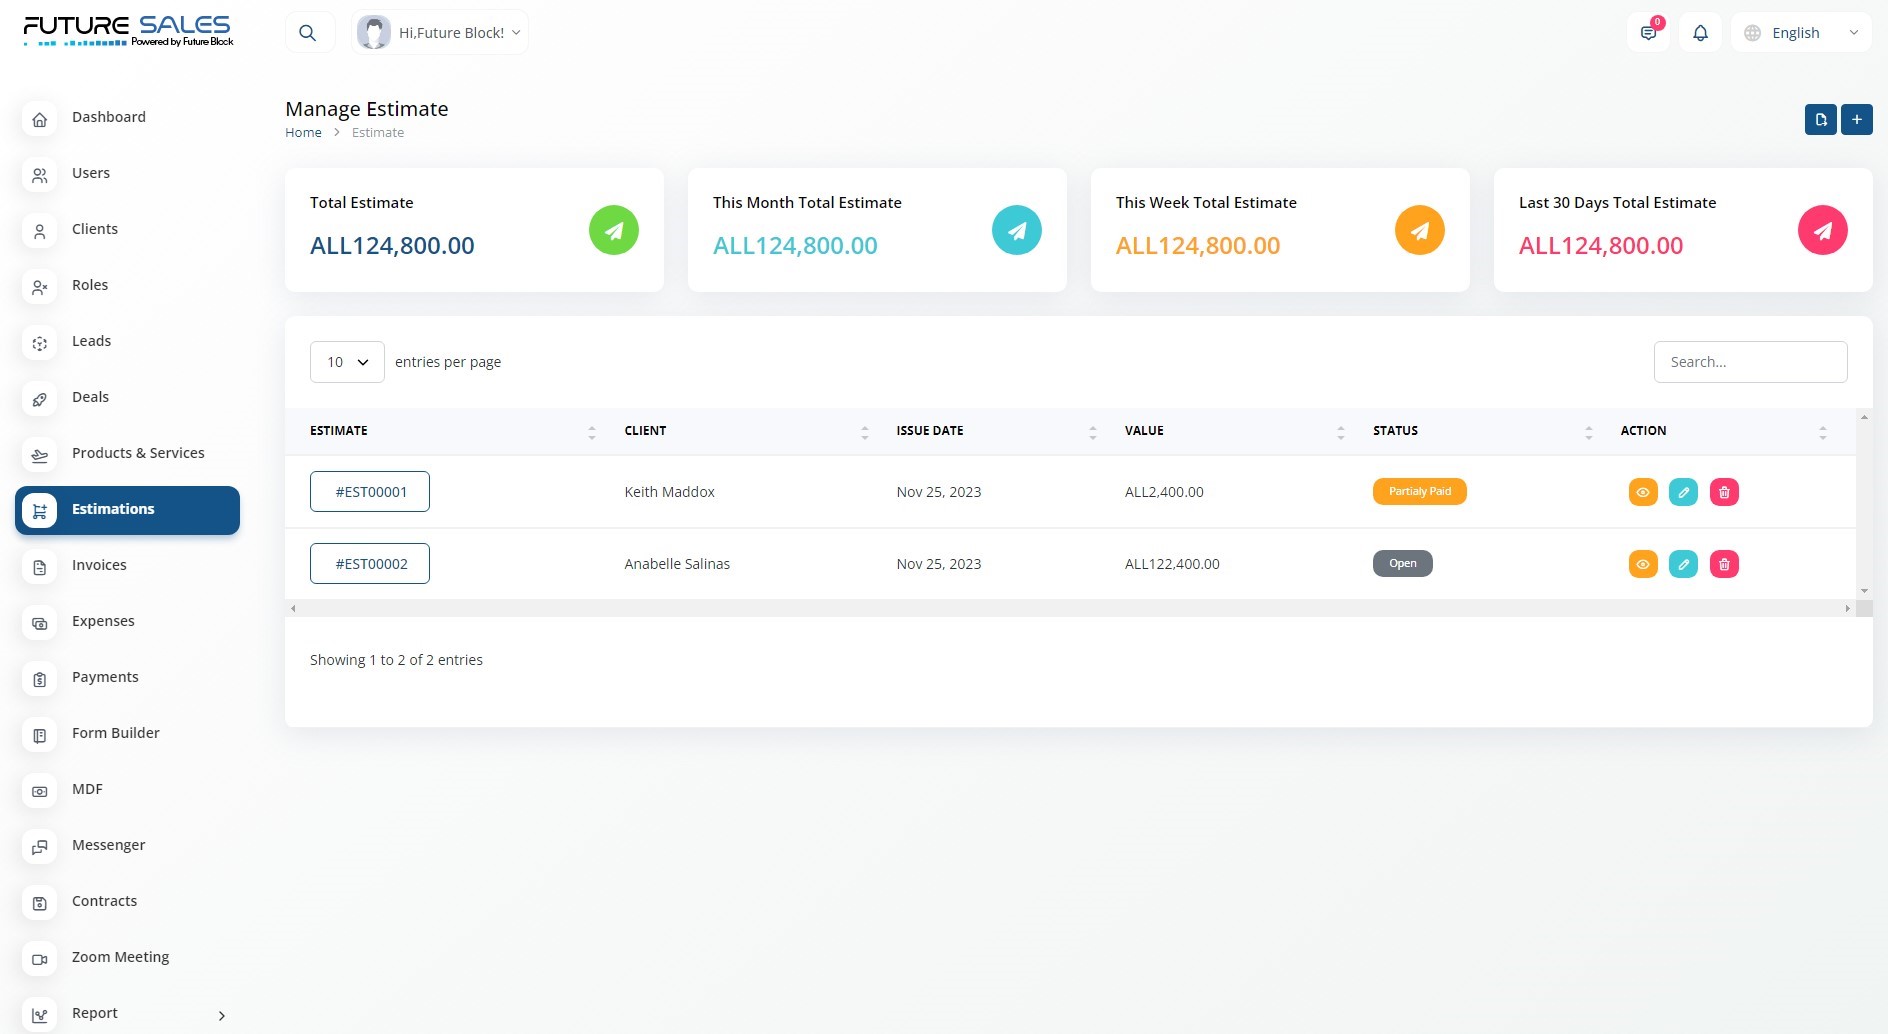Open the notifications bell
This screenshot has height=1034, width=1888.
(1700, 33)
